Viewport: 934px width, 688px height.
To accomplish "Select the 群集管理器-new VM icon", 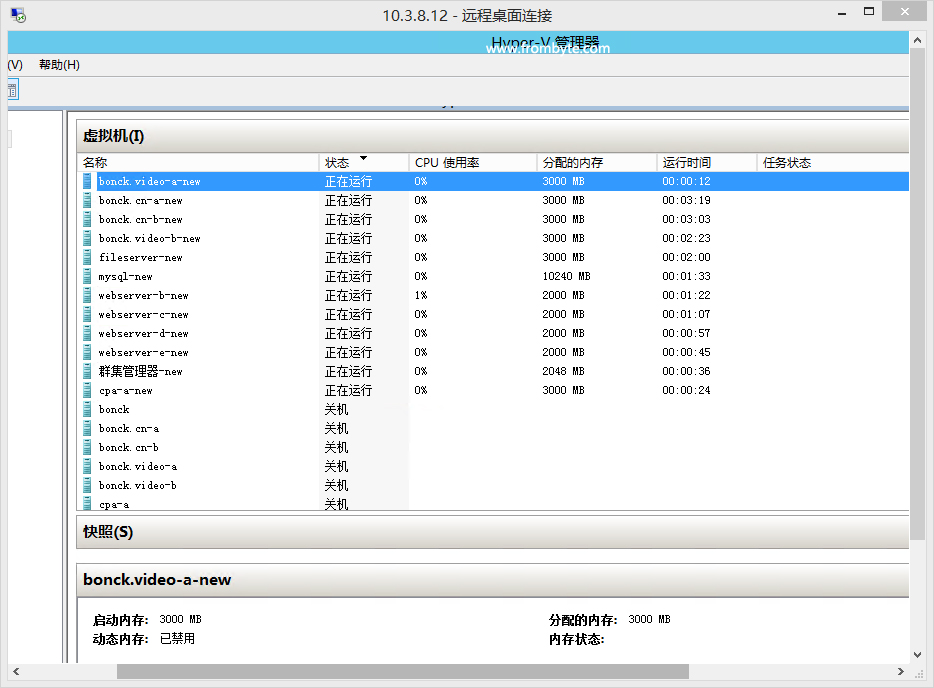I will pos(88,371).
